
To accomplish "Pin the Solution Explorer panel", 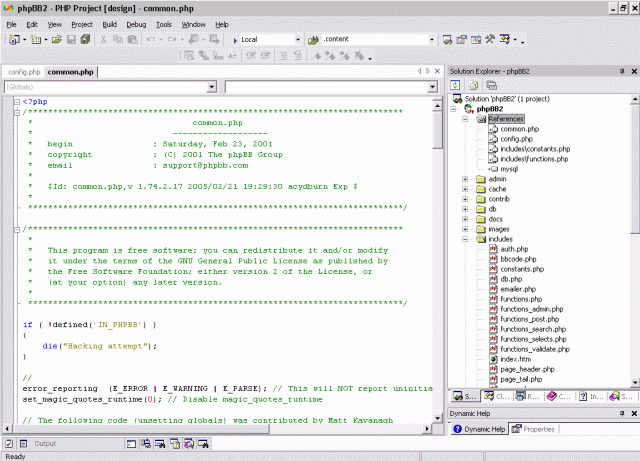I will (x=622, y=71).
